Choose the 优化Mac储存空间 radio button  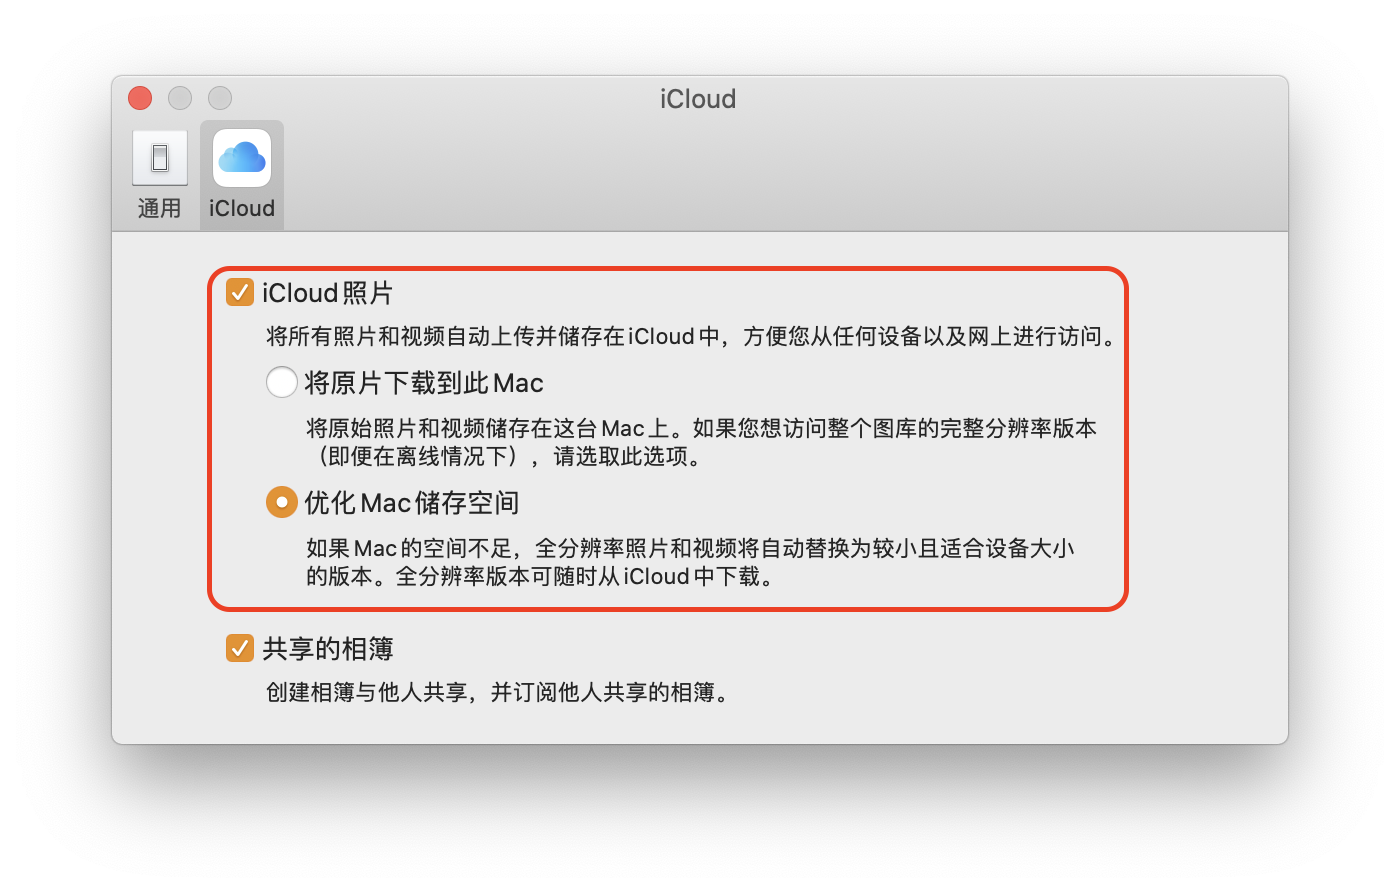pos(282,502)
